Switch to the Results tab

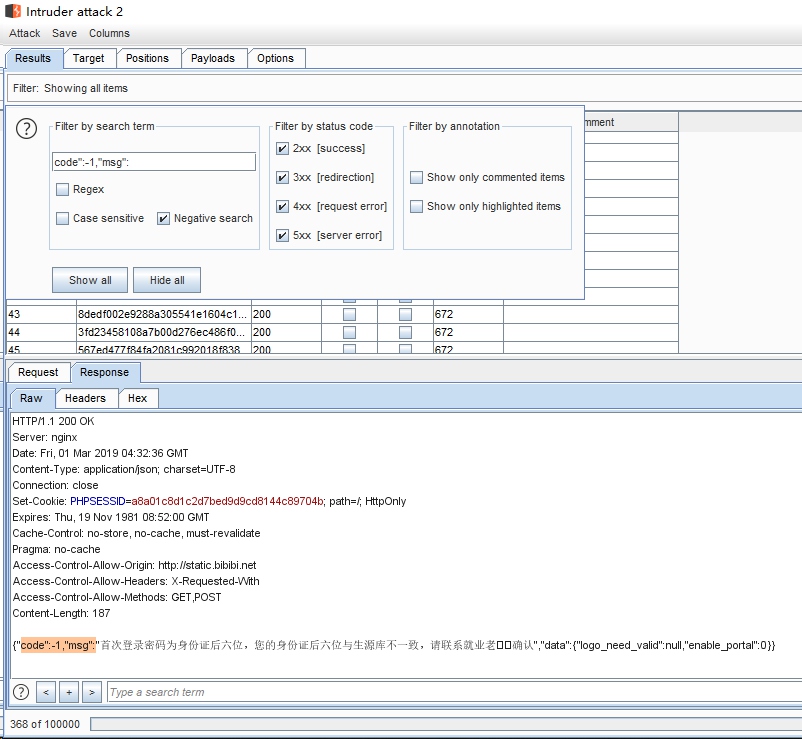pos(33,58)
